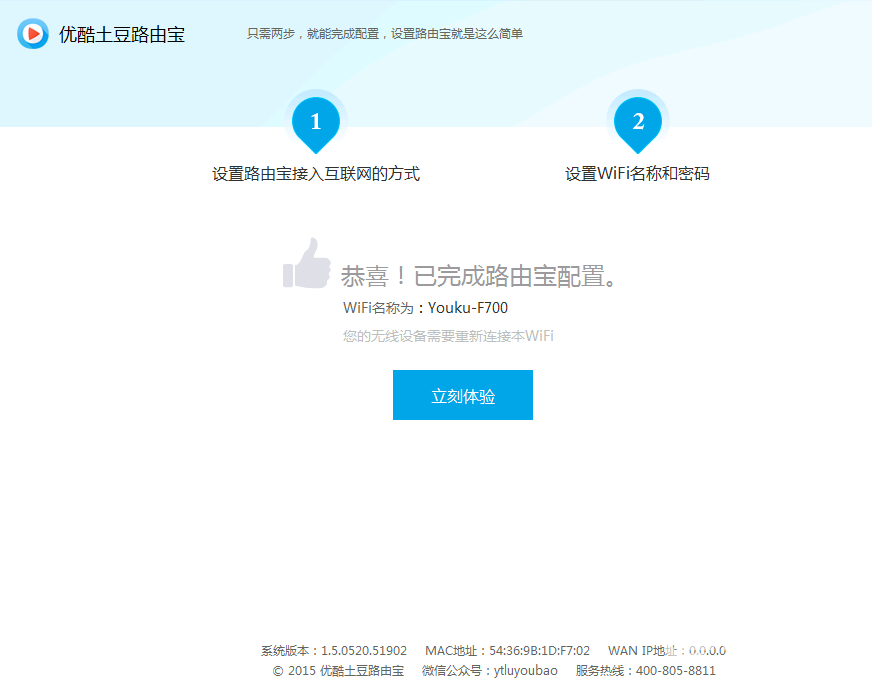Screen dimensions: 872x691
Task: Click the 优酷土豆路由宝 title text
Action: pyautogui.click(x=122, y=34)
